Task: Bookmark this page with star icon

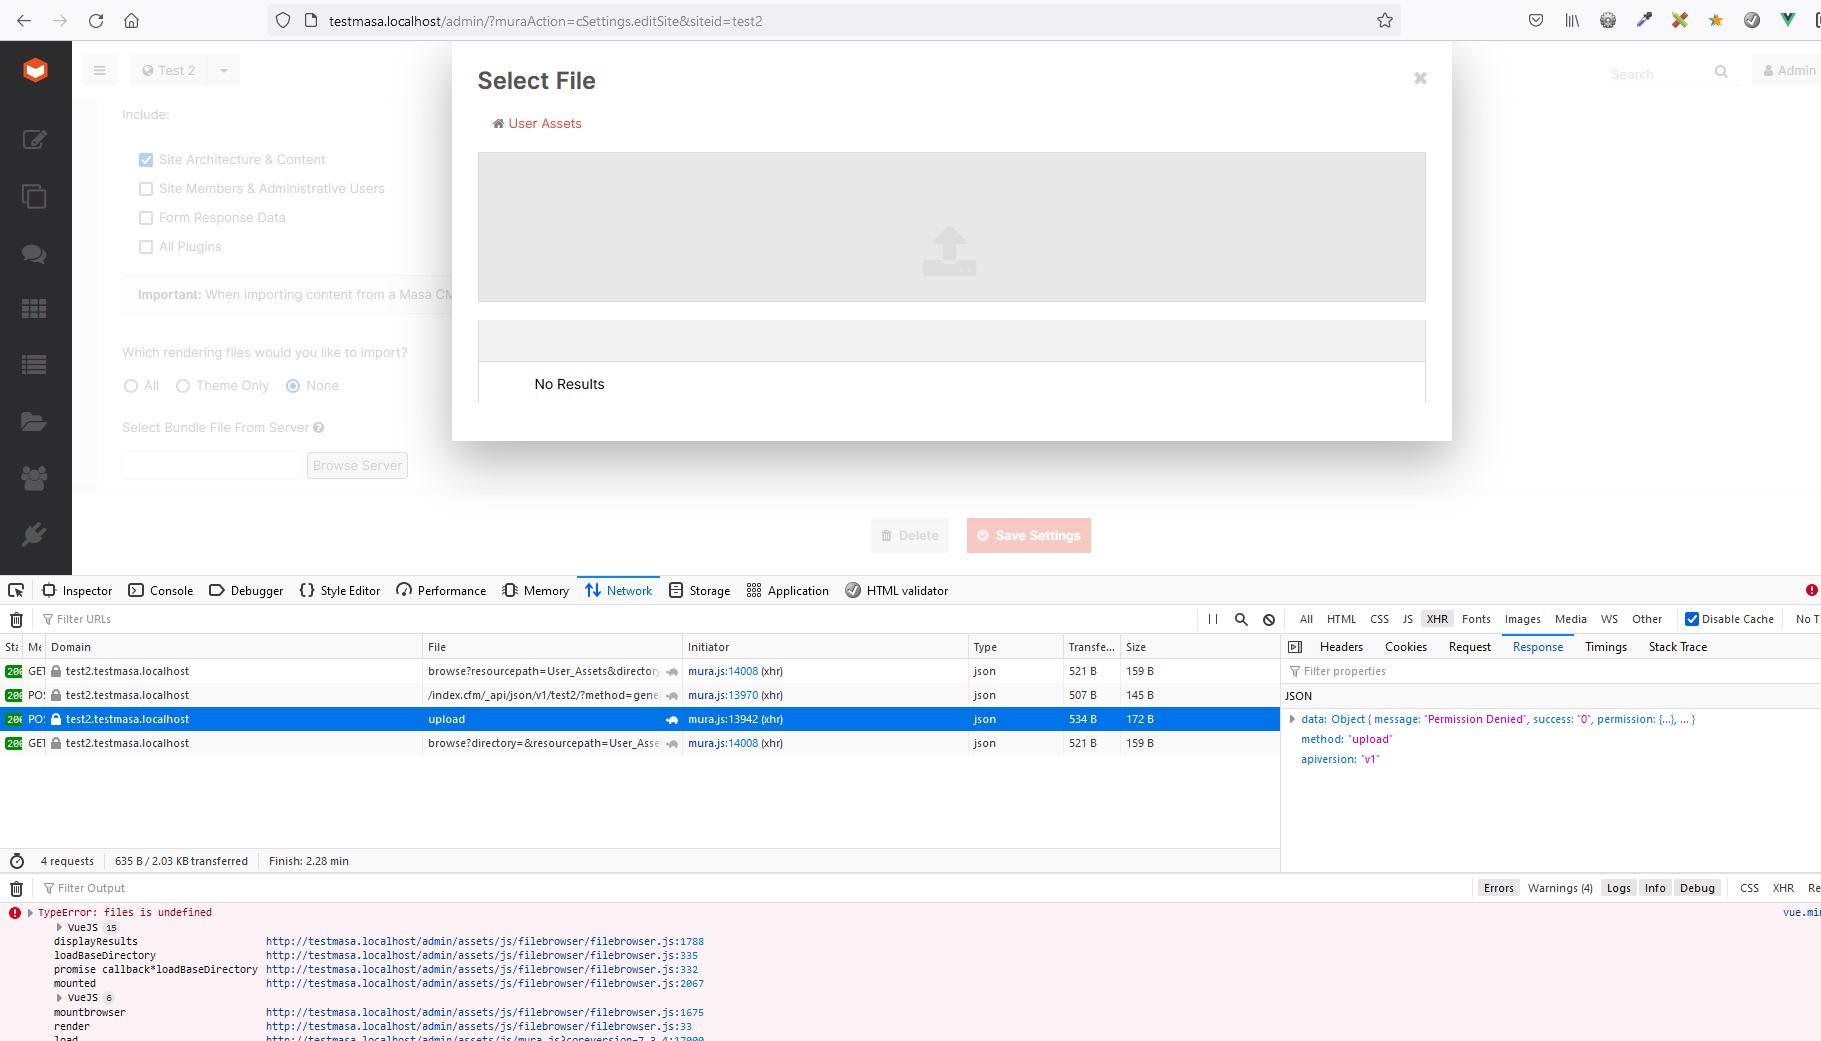Action: click(1385, 20)
